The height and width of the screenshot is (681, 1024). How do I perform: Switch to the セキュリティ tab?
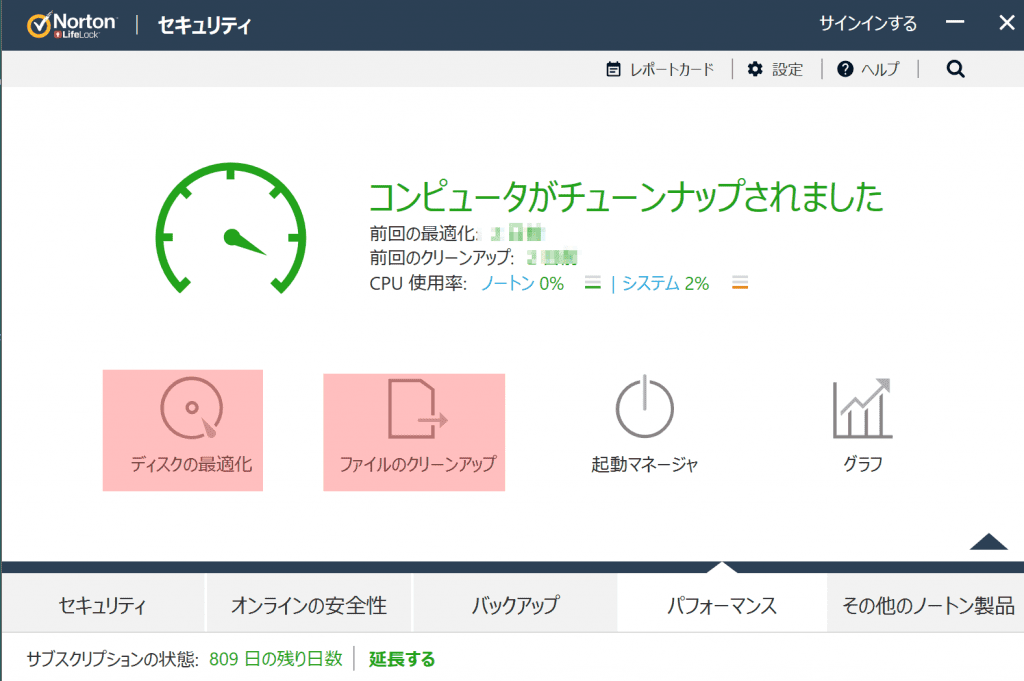tap(103, 605)
